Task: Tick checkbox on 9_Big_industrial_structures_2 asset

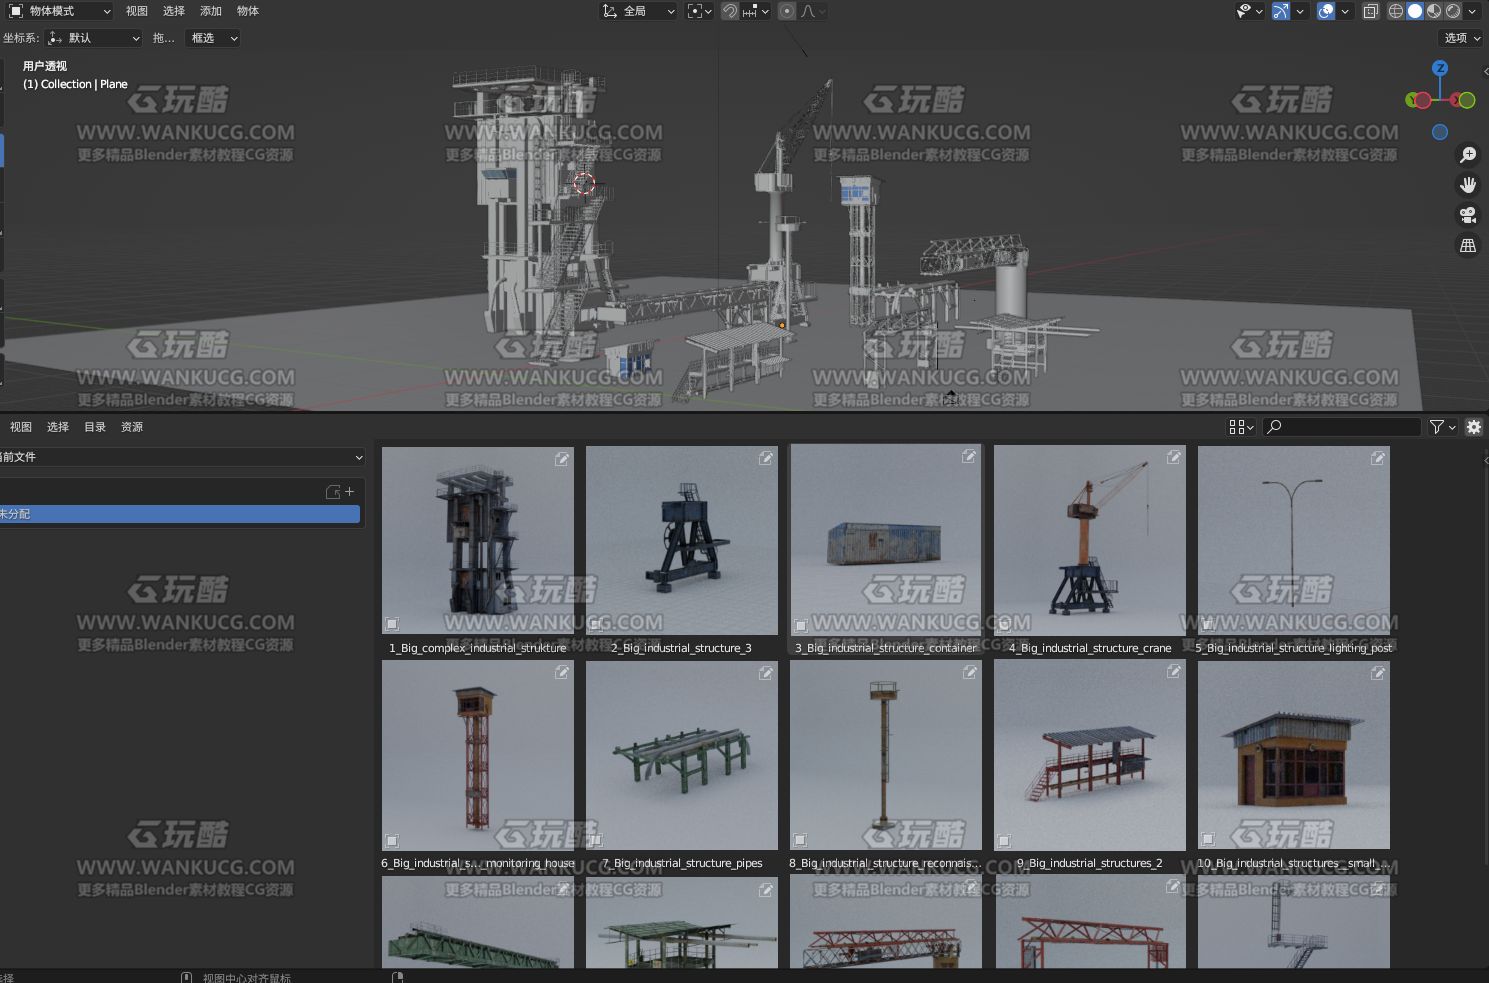Action: [1004, 841]
